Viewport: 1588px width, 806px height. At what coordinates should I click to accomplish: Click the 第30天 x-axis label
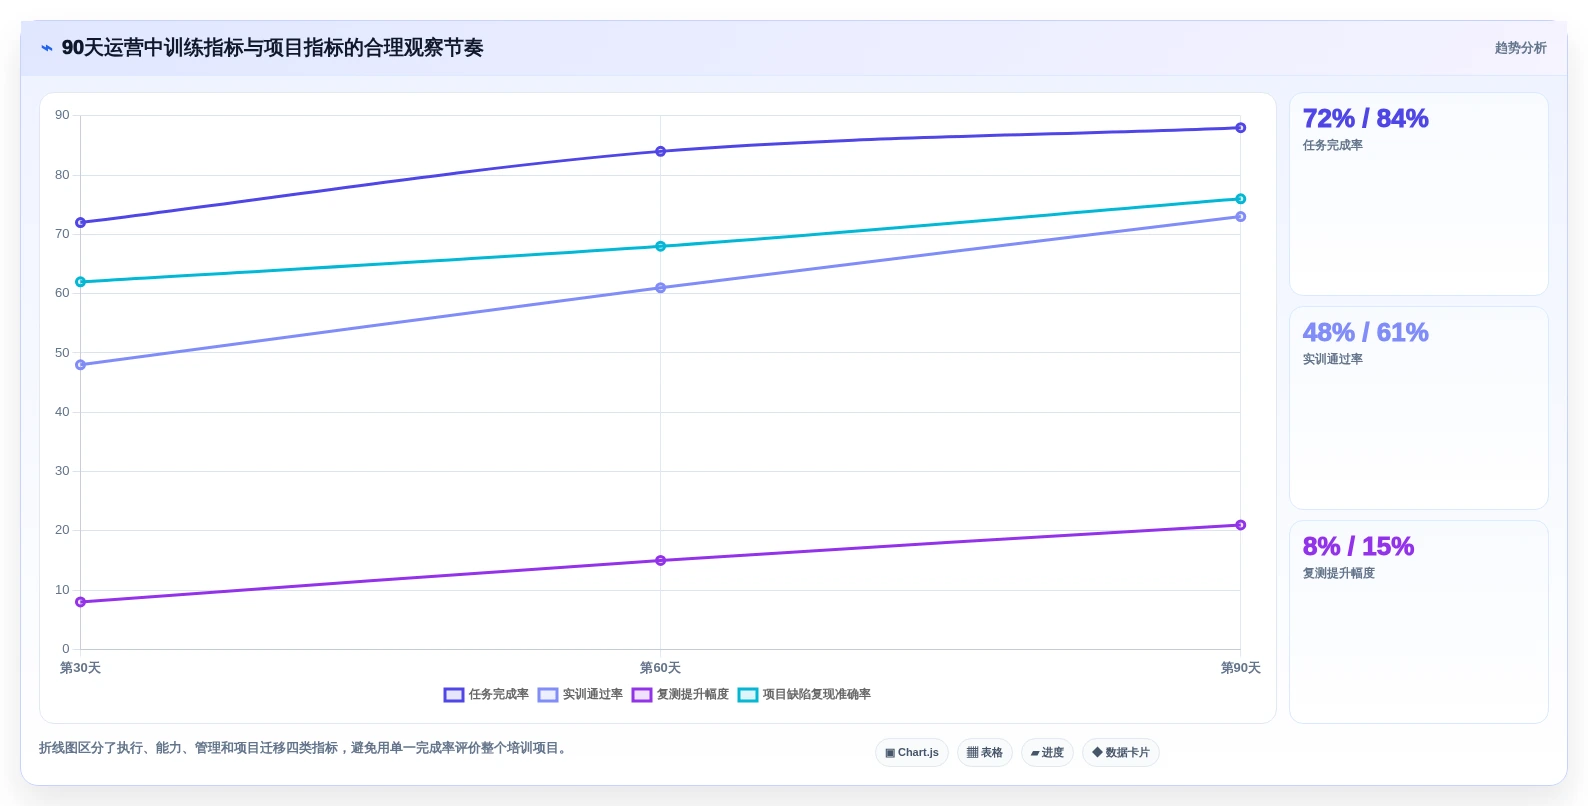click(80, 668)
